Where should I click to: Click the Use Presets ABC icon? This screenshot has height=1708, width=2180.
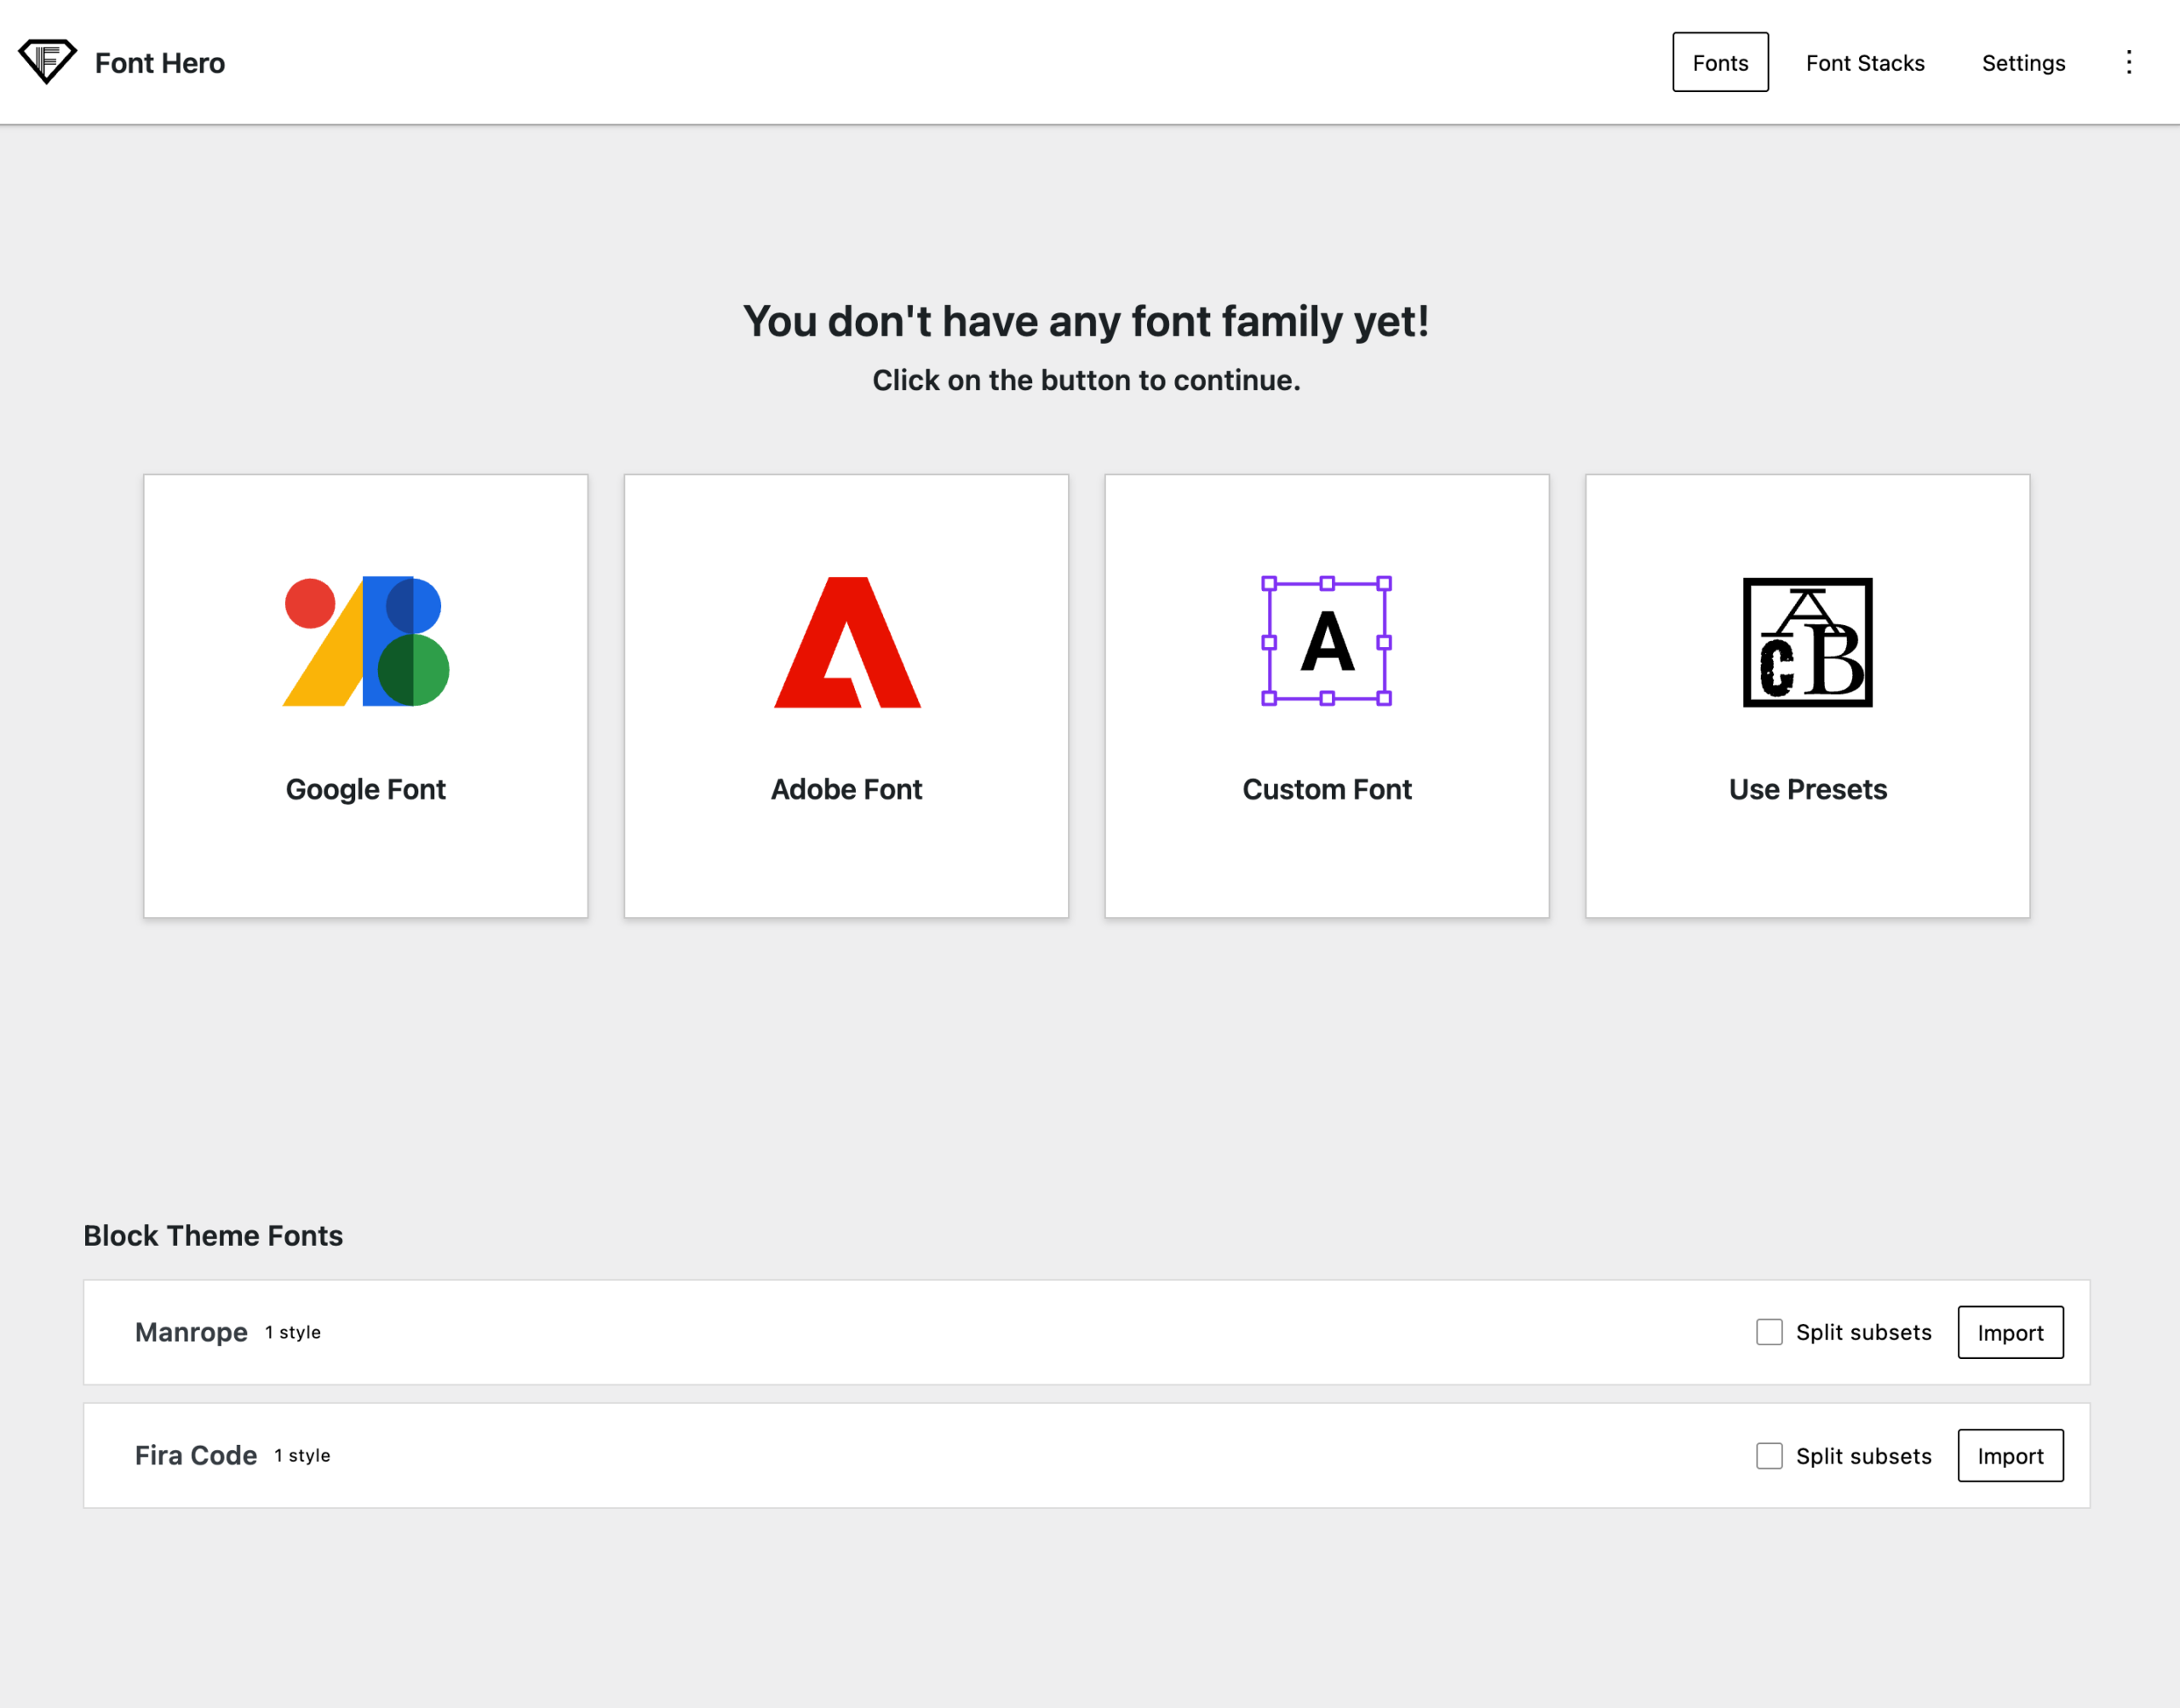1808,642
